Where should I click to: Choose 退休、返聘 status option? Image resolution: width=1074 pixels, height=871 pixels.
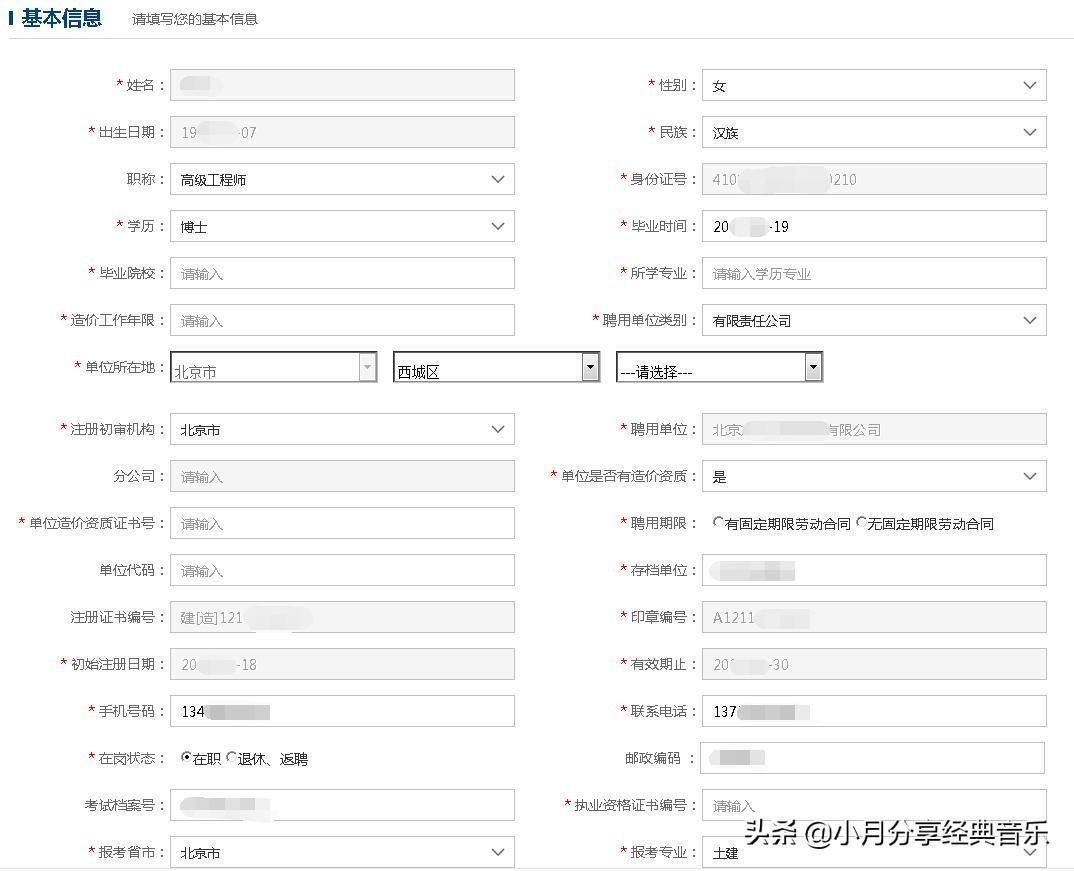click(x=232, y=758)
